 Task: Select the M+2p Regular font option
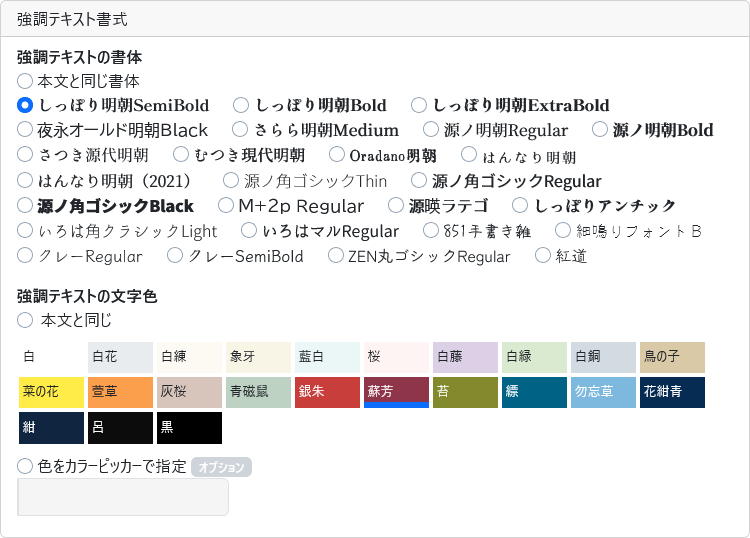tap(226, 206)
